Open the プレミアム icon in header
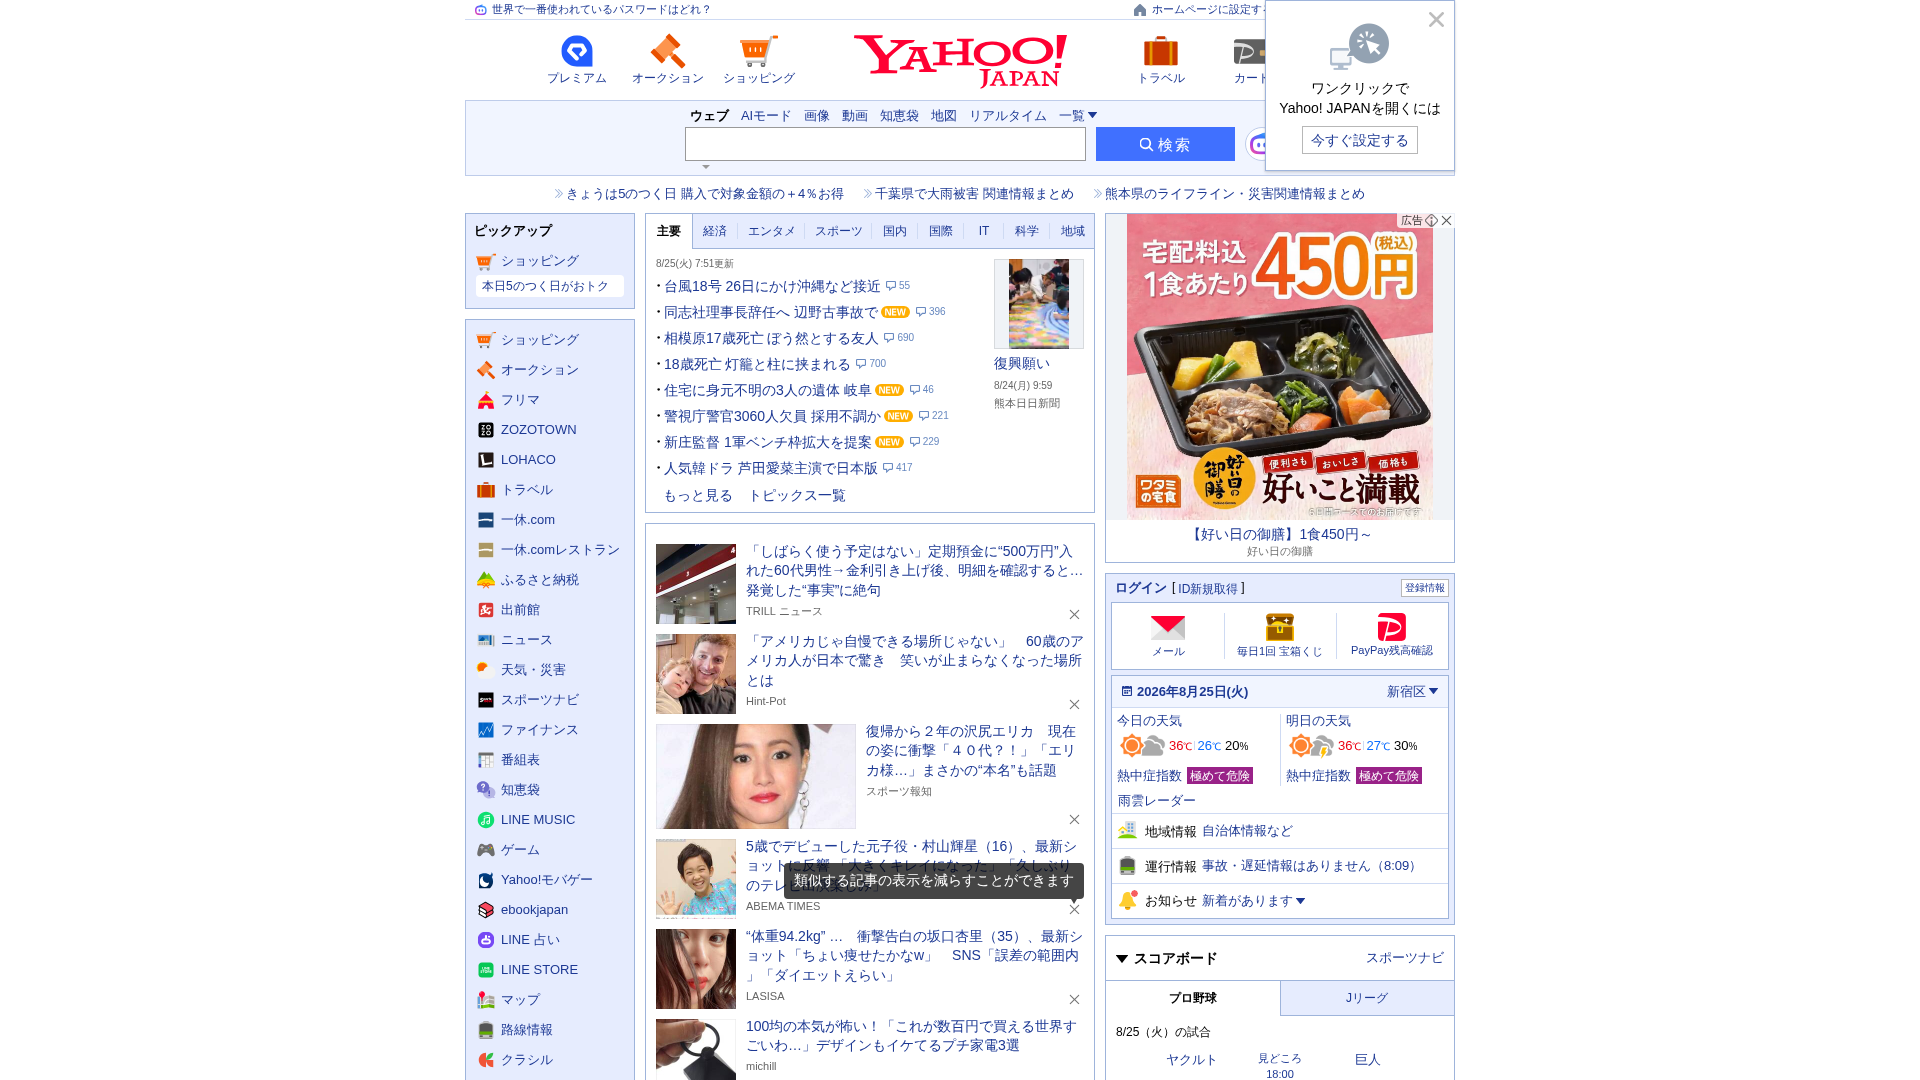The image size is (1920, 1080). 576,51
